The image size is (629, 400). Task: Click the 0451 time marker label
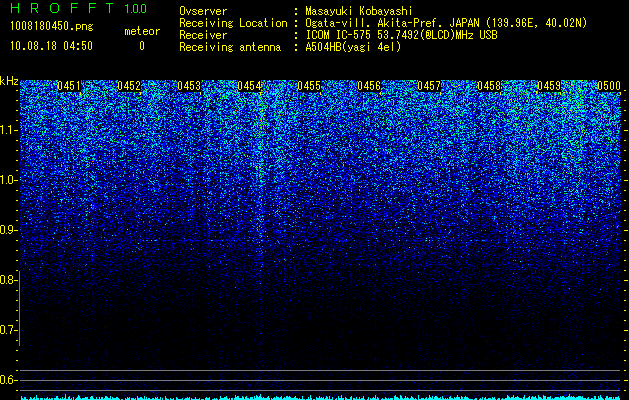coord(69,86)
